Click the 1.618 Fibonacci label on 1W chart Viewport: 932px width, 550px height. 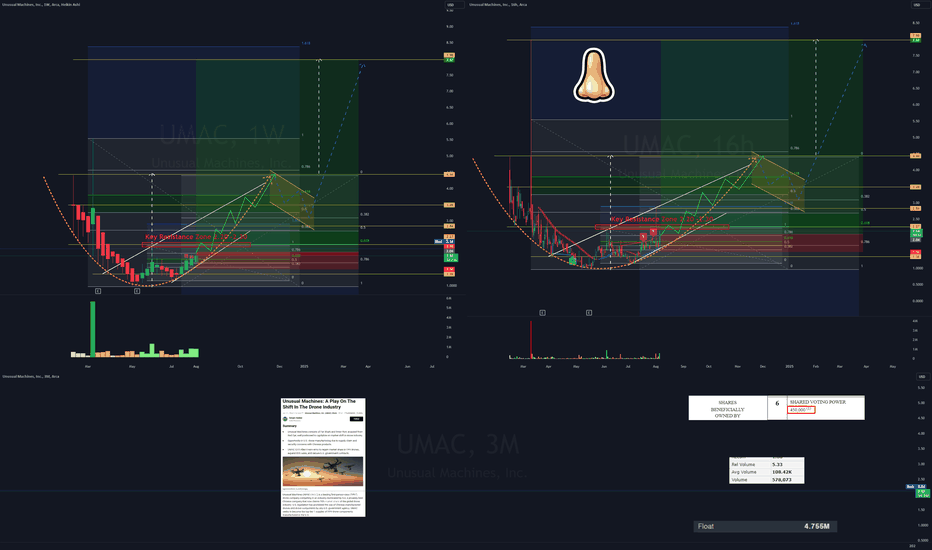pos(306,43)
